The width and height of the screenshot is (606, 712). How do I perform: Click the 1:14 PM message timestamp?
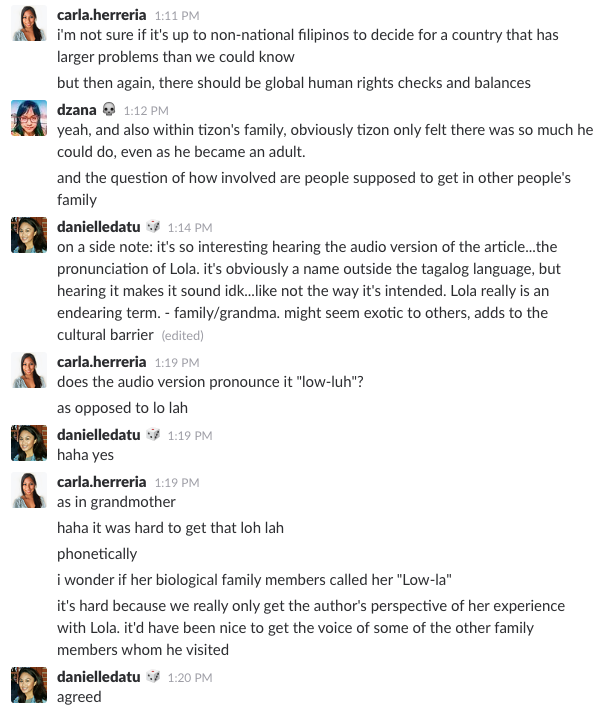coord(190,227)
